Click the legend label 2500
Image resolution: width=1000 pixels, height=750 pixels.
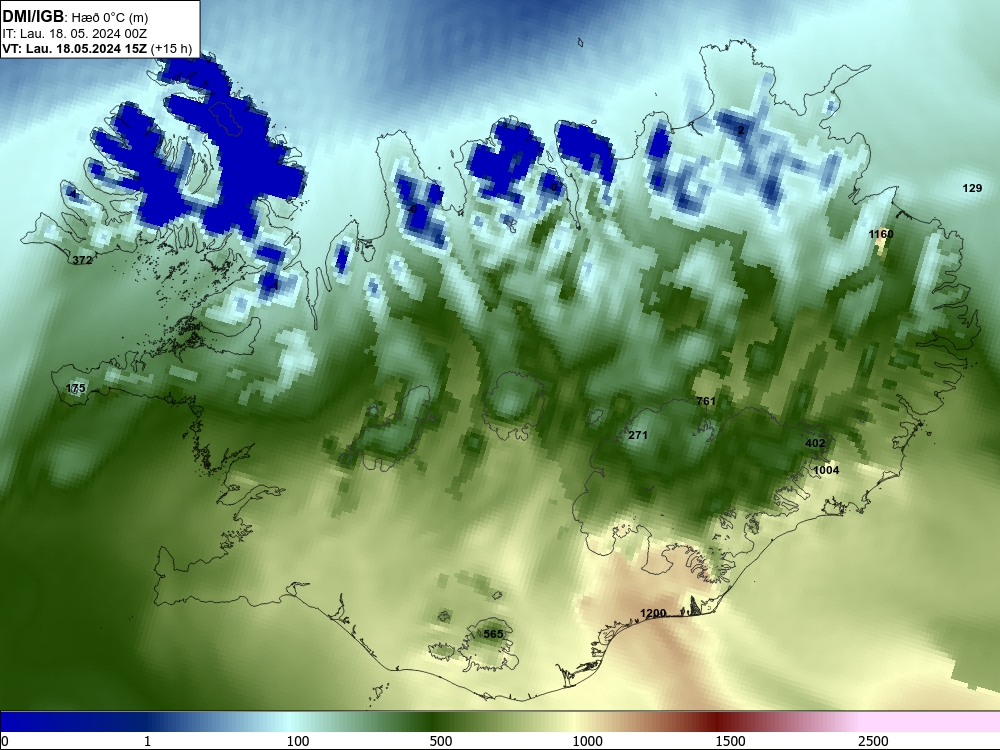pyautogui.click(x=873, y=740)
